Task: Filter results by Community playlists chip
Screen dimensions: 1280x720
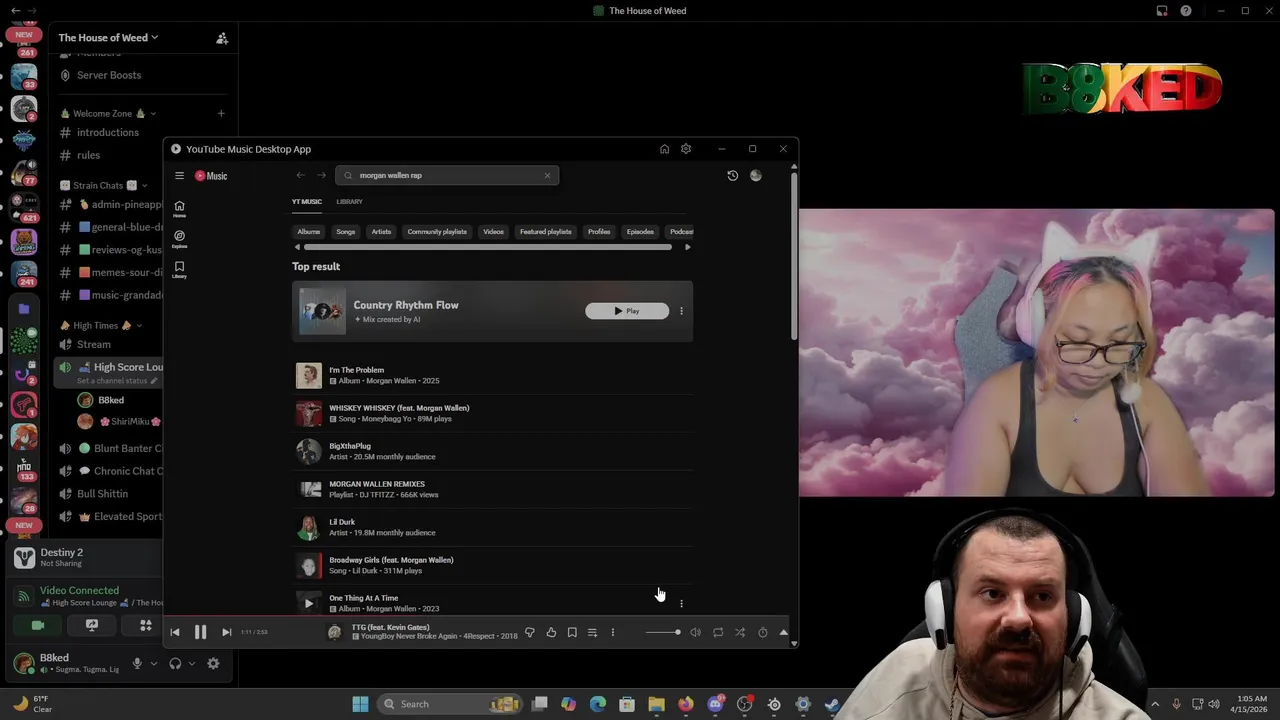Action: pyautogui.click(x=437, y=232)
